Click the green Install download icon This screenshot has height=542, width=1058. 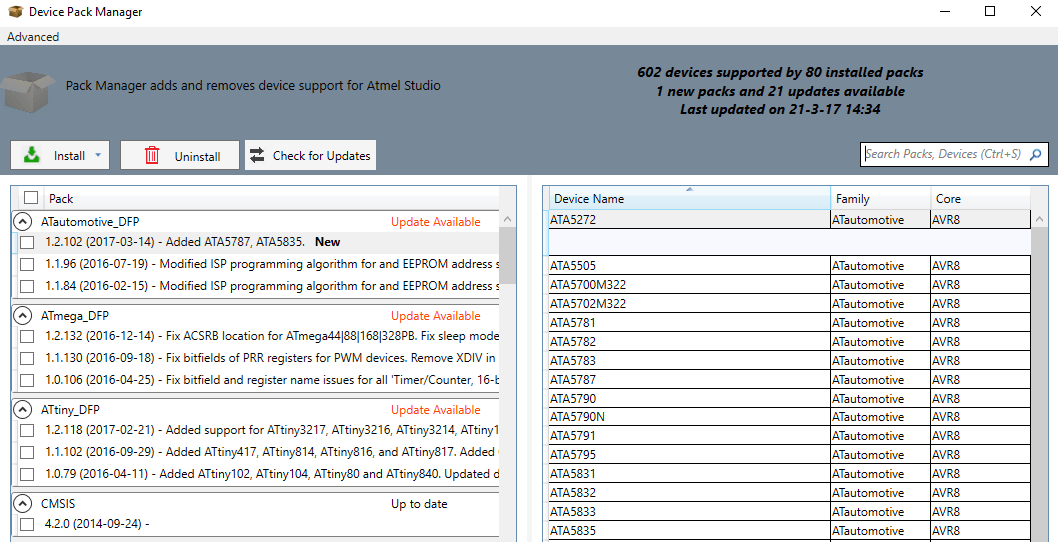pyautogui.click(x=31, y=155)
